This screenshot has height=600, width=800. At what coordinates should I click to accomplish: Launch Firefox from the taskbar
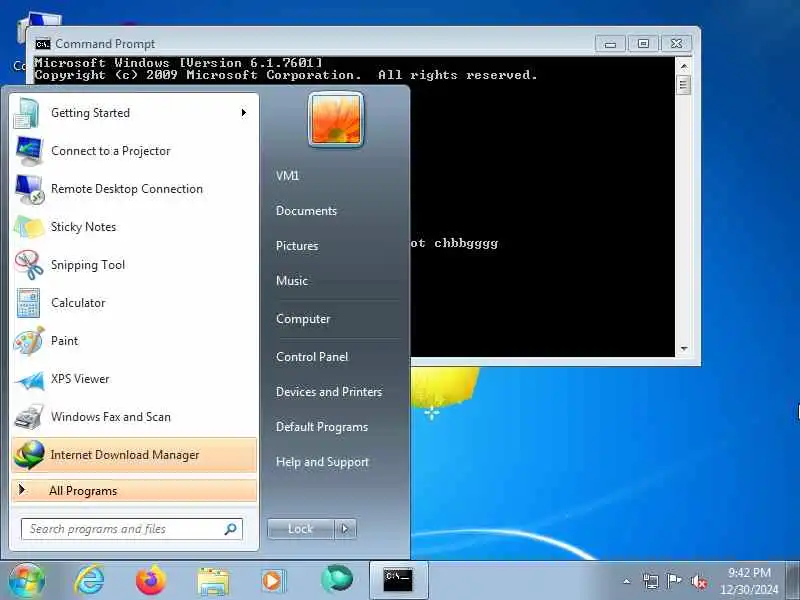151,580
